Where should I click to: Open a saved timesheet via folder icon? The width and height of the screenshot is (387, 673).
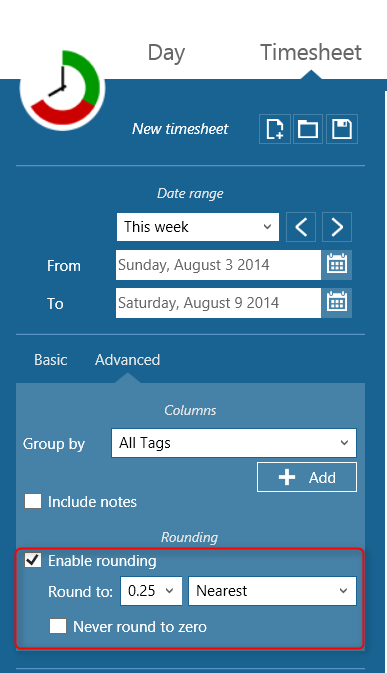(x=308, y=129)
